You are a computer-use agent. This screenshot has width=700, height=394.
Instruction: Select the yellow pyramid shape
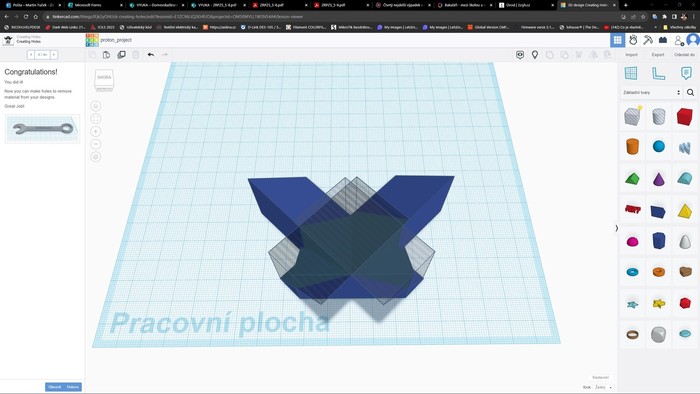pos(684,211)
